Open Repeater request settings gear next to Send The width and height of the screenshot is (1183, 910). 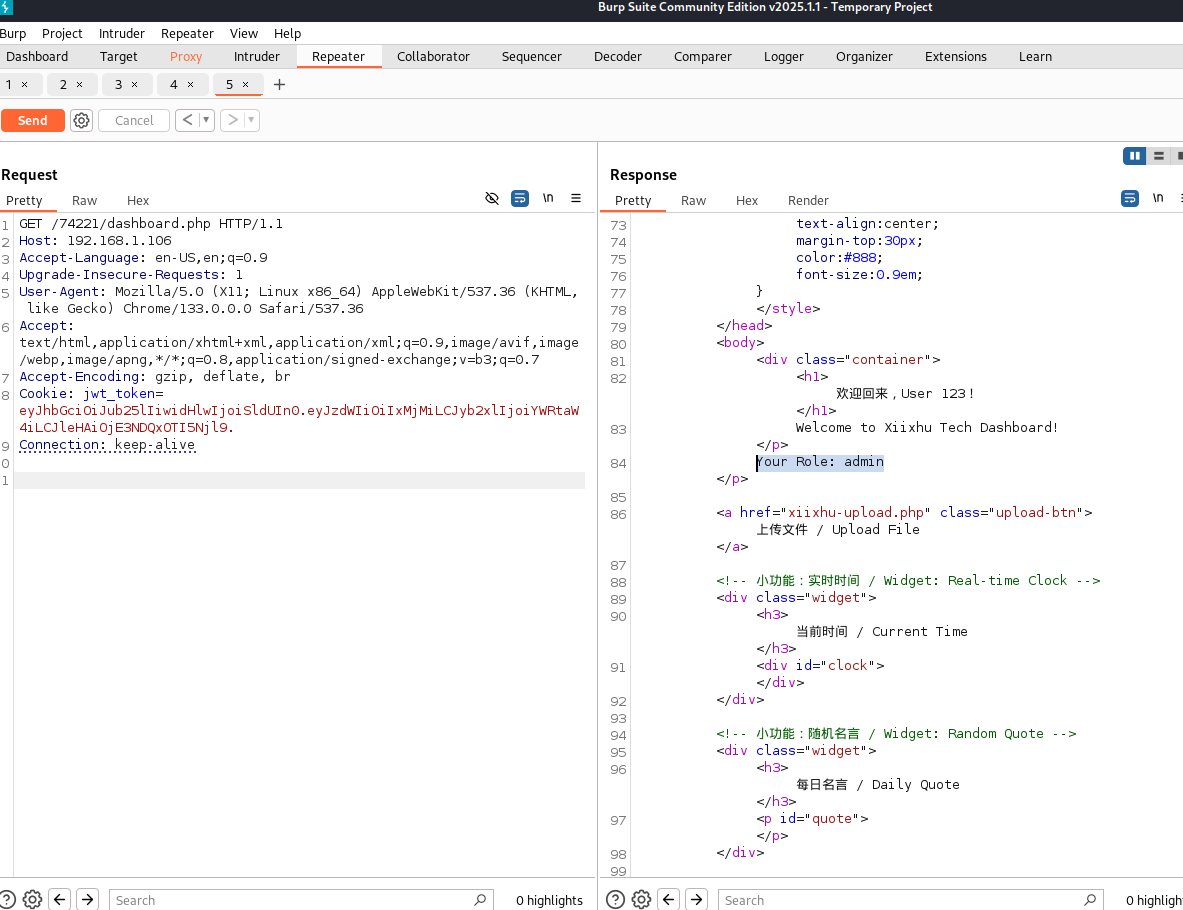81,120
